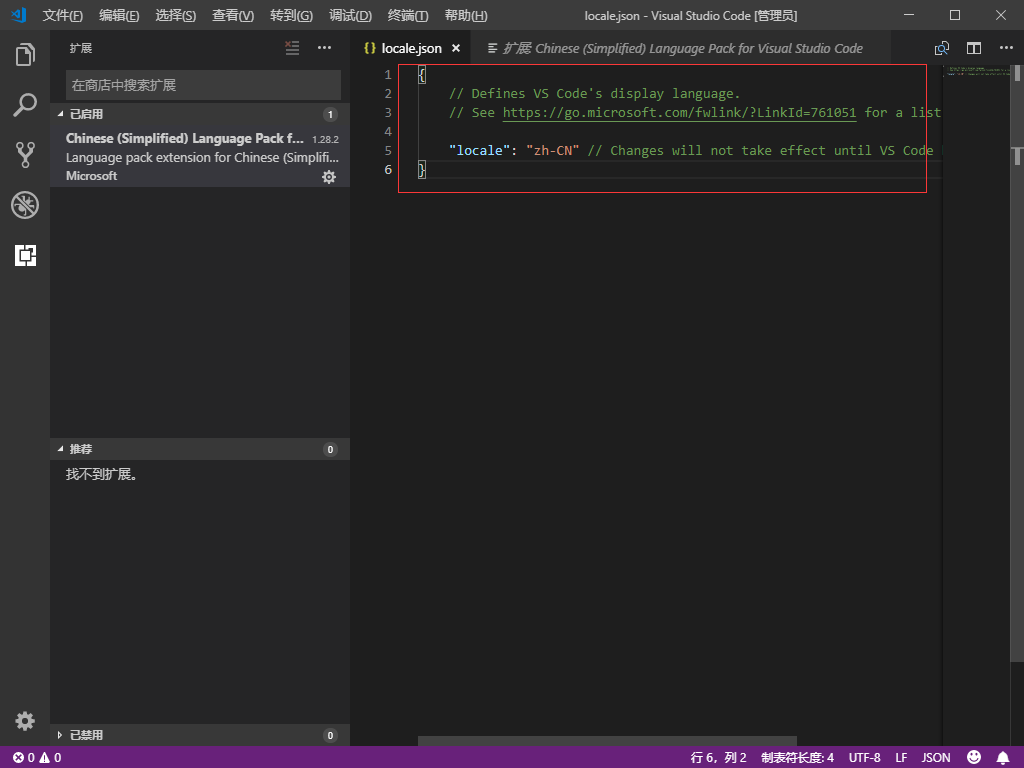The height and width of the screenshot is (768, 1024).
Task: Open the 转到(G) menu
Action: (x=291, y=16)
